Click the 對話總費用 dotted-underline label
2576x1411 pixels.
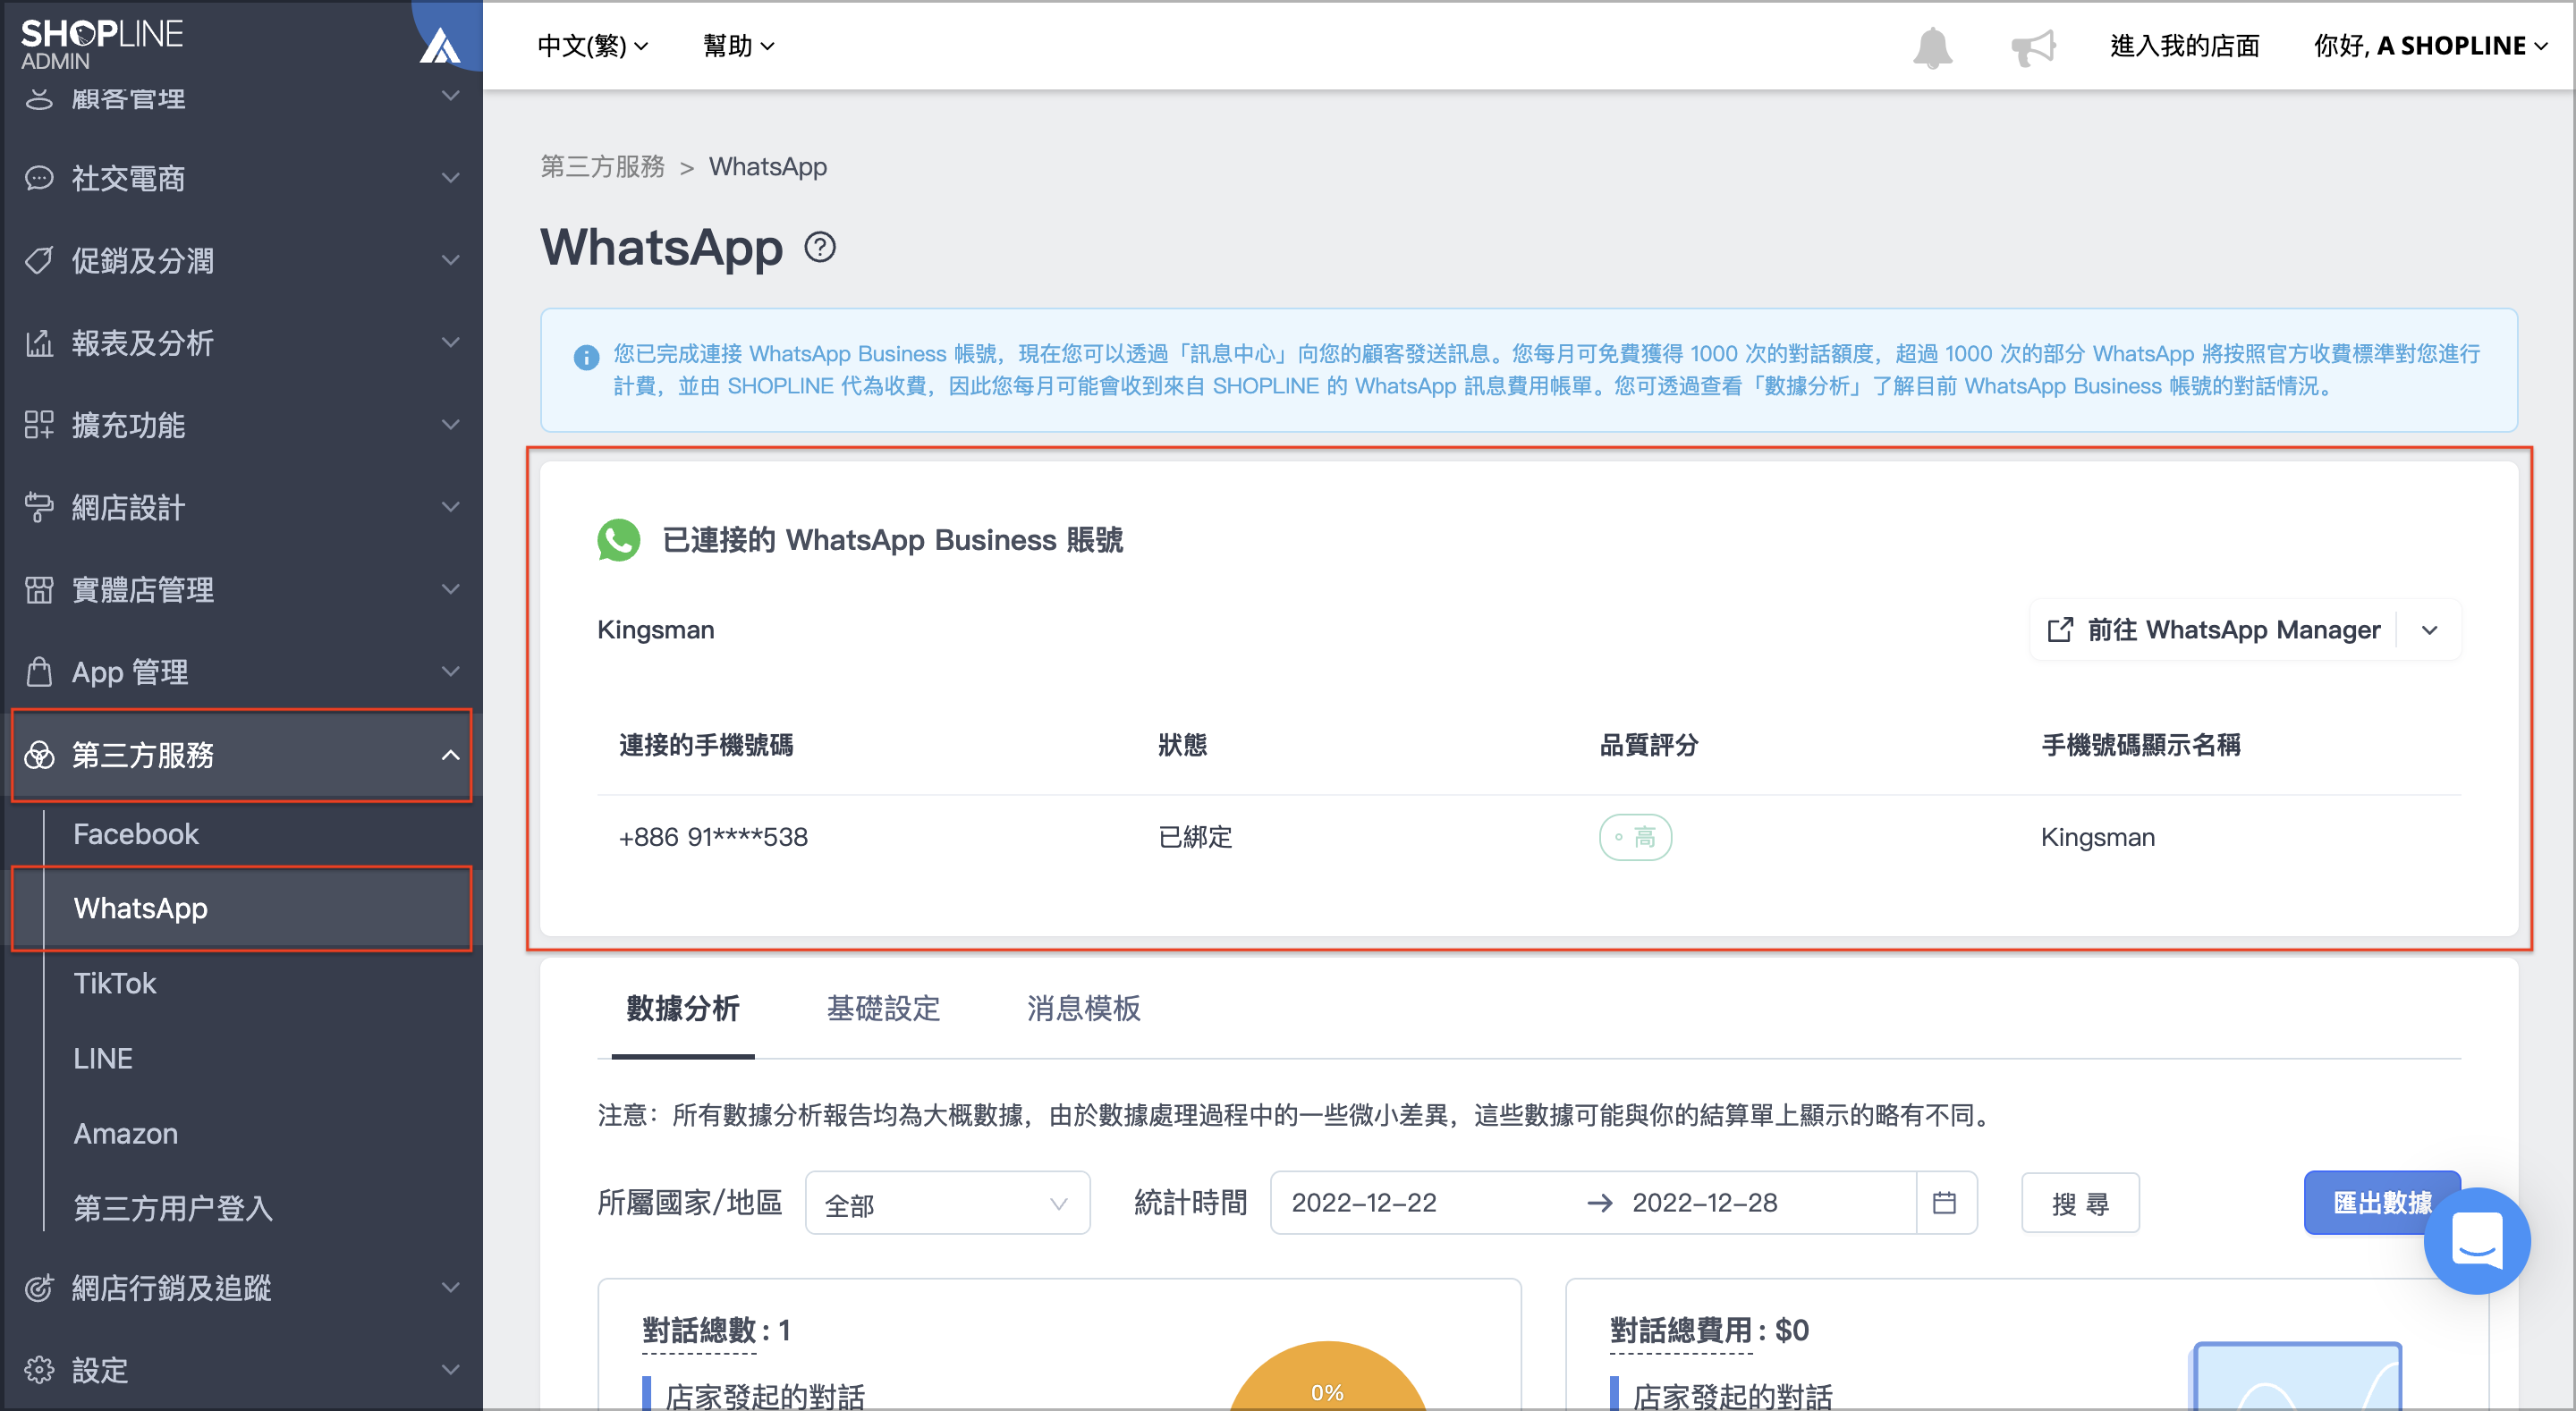1681,1331
